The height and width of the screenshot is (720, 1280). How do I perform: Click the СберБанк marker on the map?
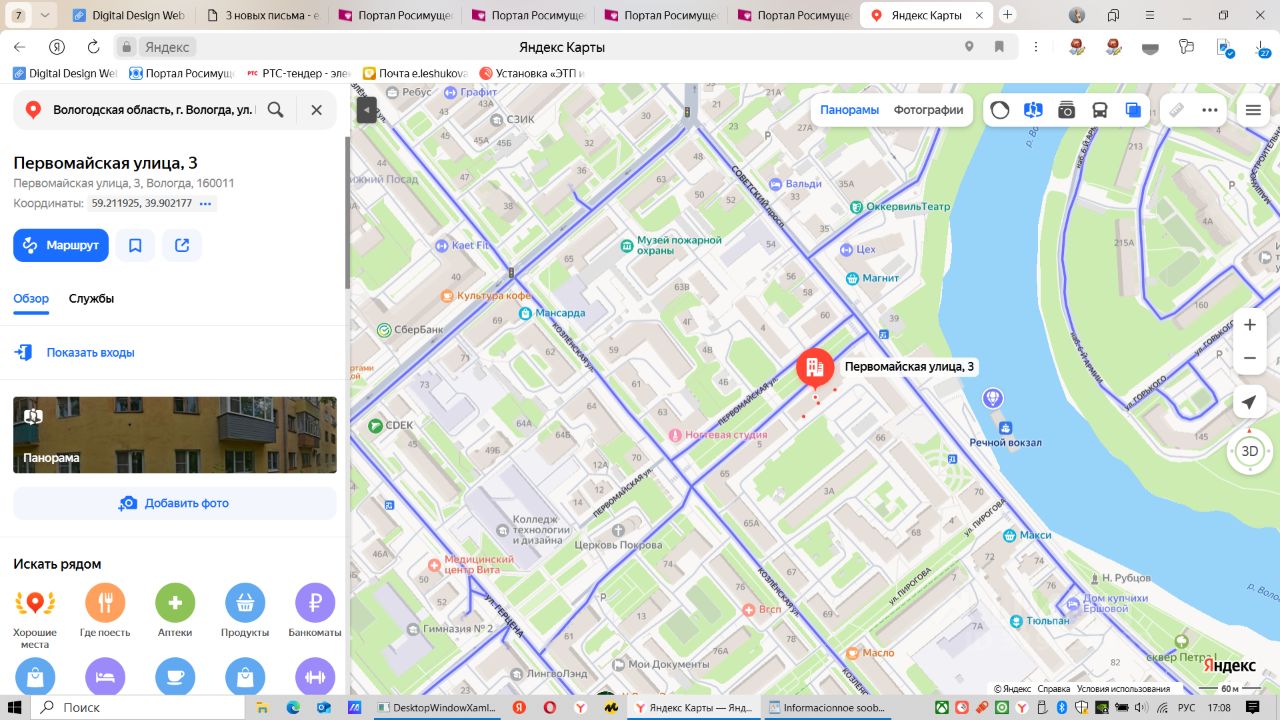click(x=384, y=330)
